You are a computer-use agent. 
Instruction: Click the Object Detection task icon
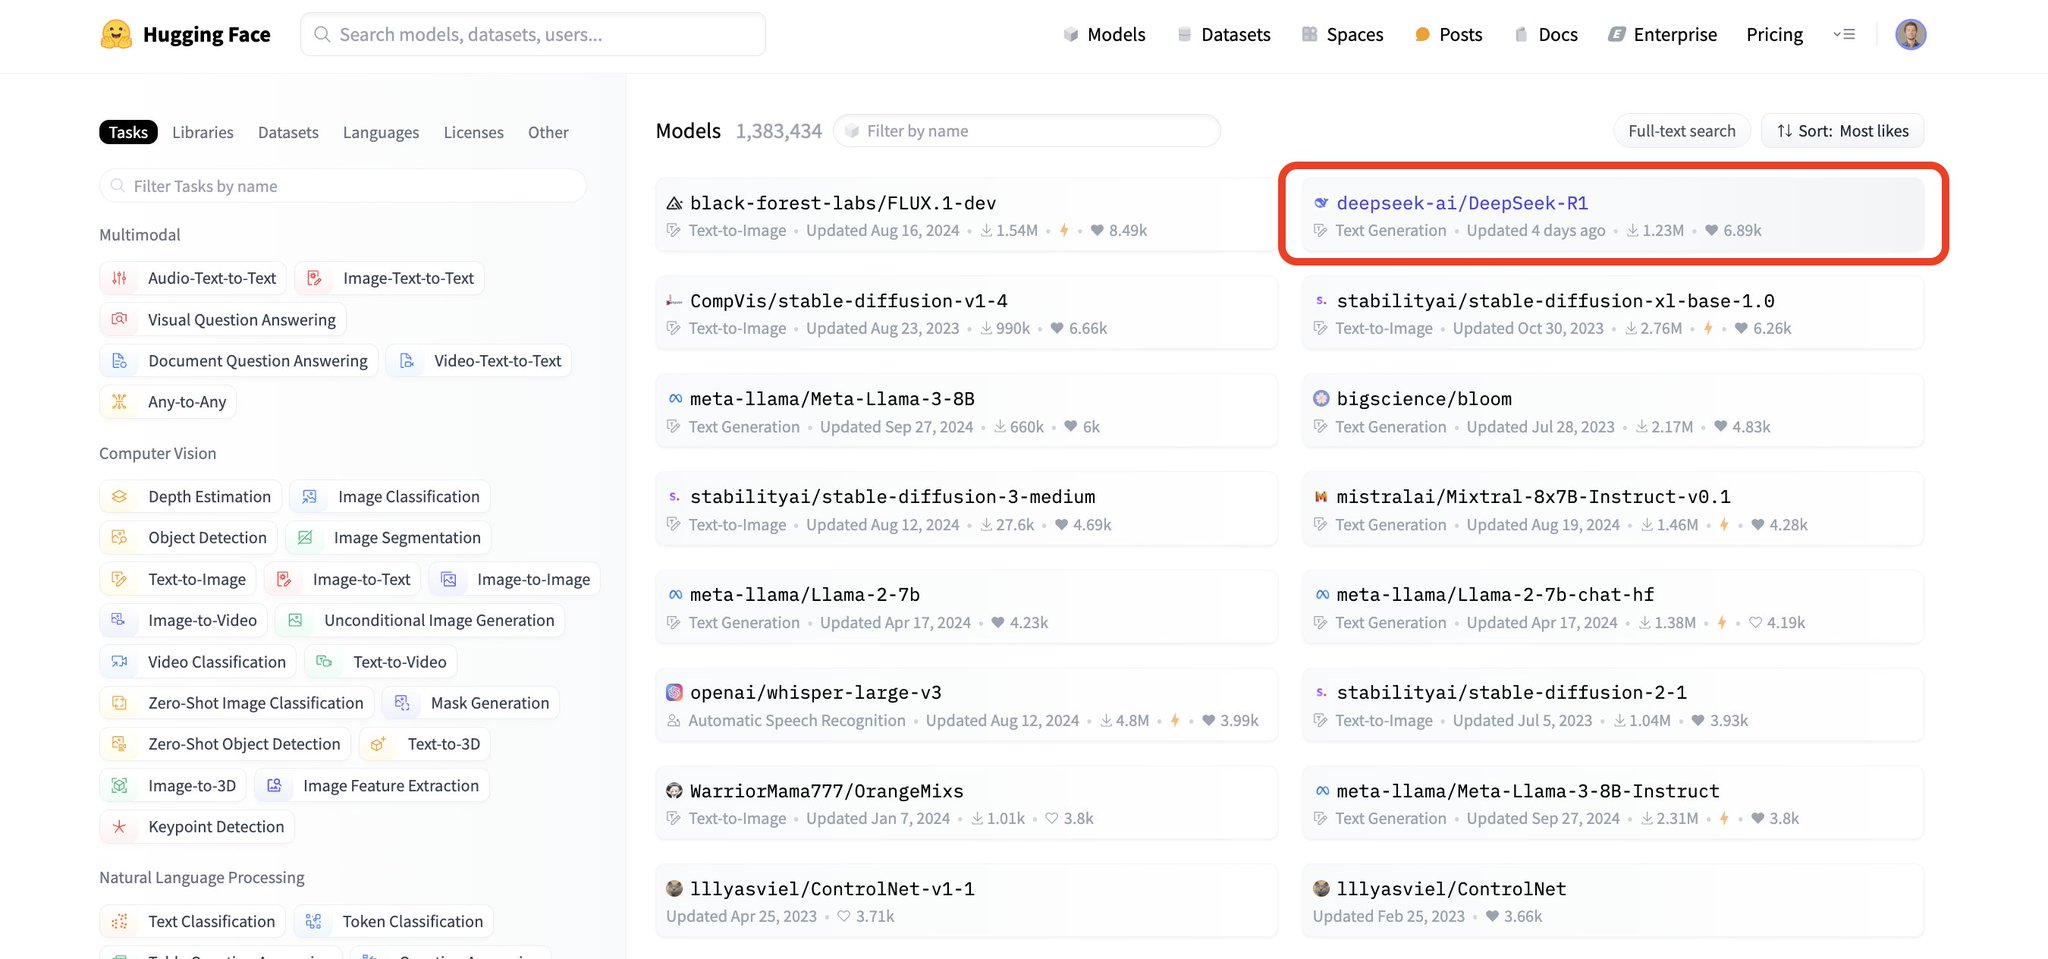coord(120,537)
